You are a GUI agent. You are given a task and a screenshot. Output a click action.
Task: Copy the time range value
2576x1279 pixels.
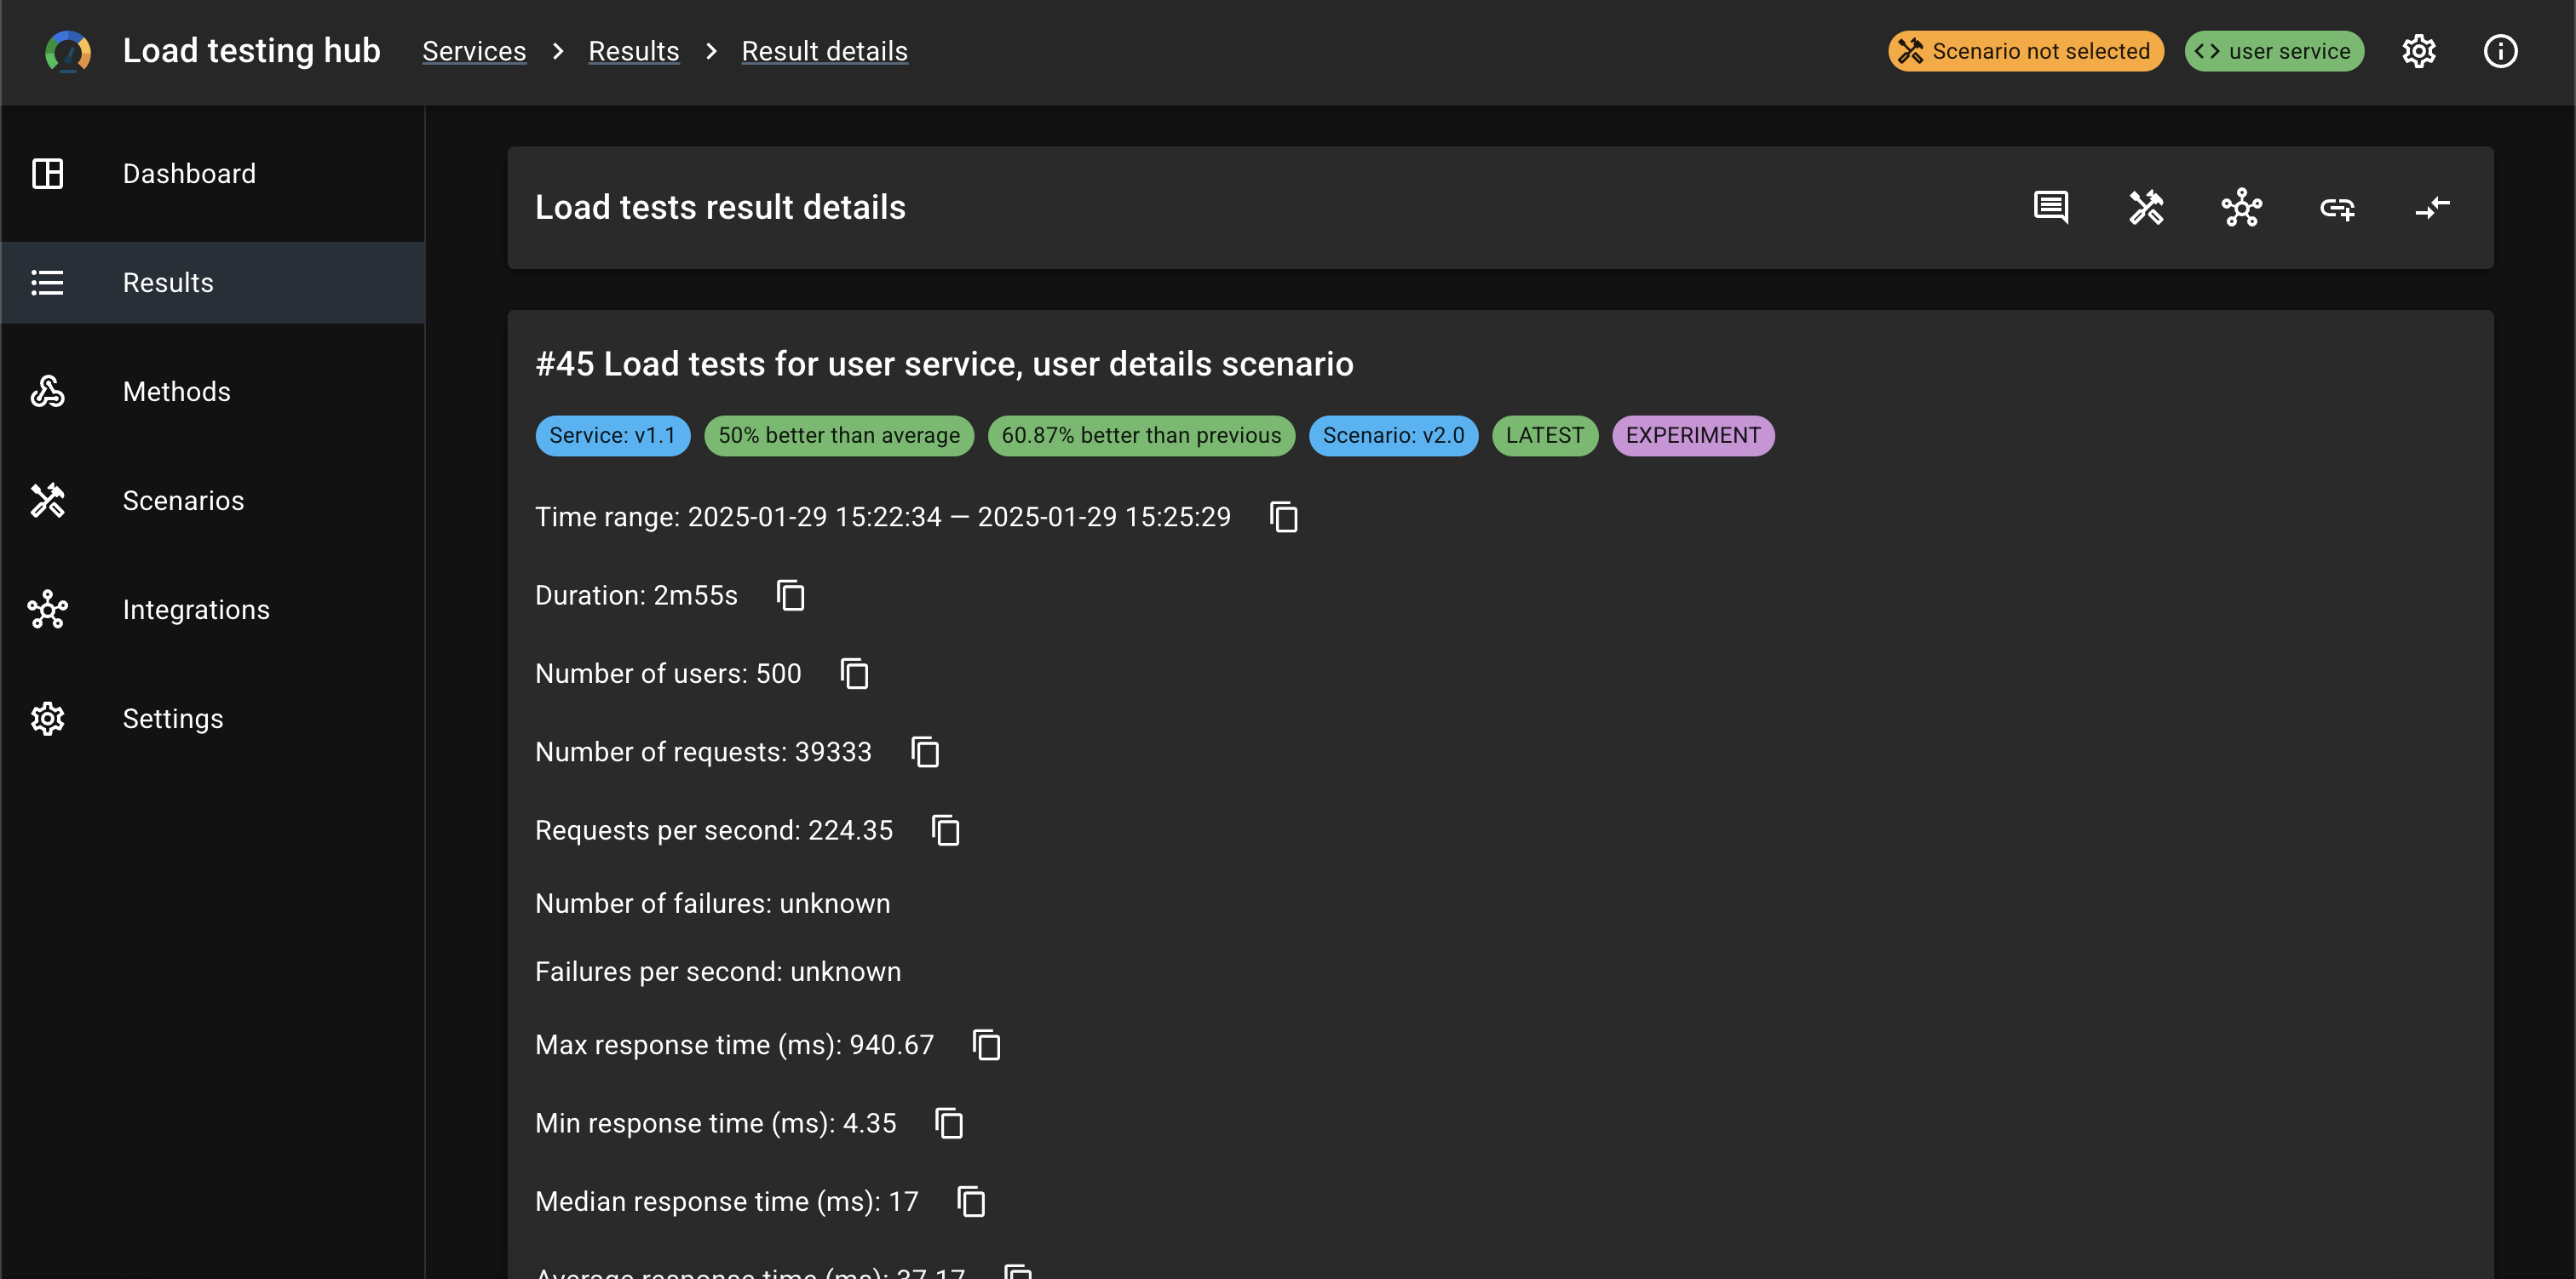click(1283, 517)
